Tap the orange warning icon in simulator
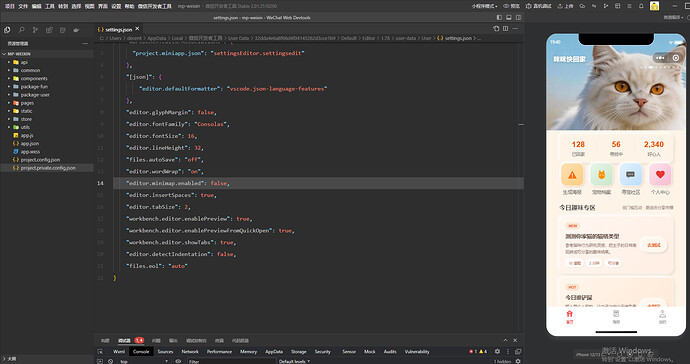690x364 pixels. click(x=572, y=175)
